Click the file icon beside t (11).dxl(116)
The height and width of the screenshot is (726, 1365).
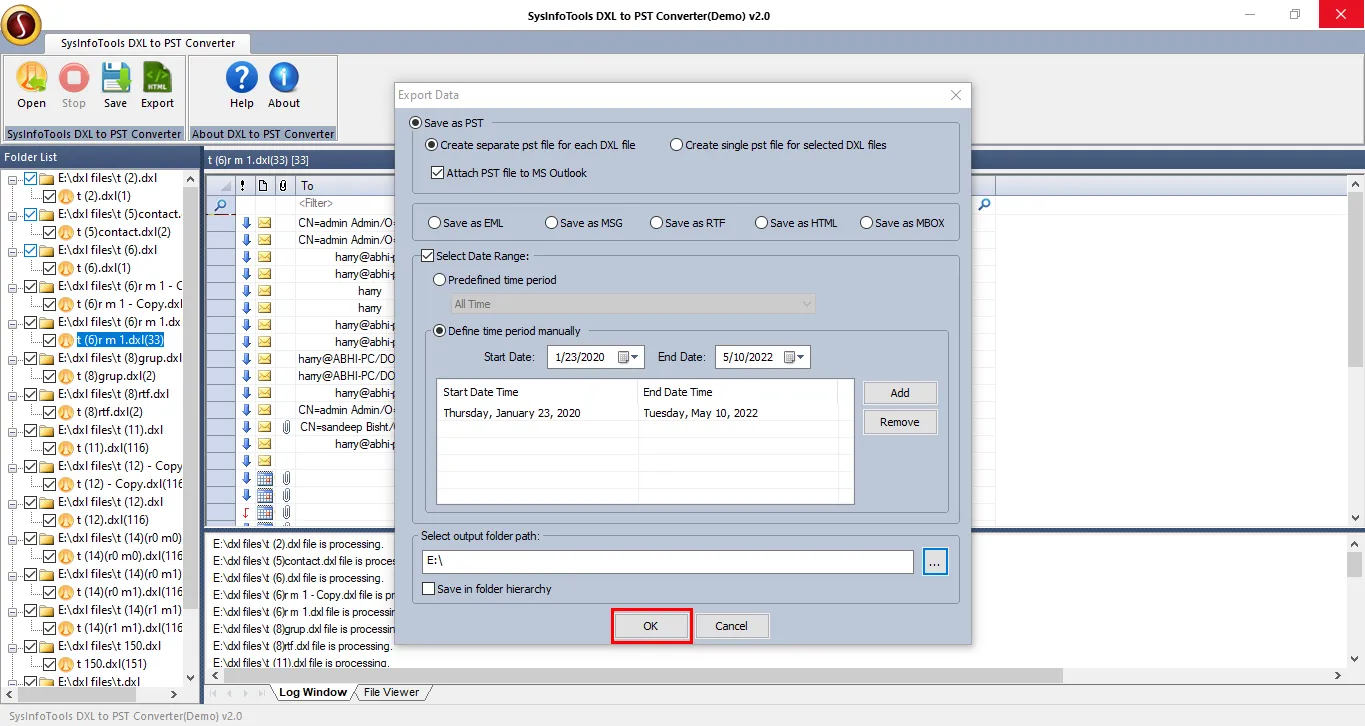(66, 448)
